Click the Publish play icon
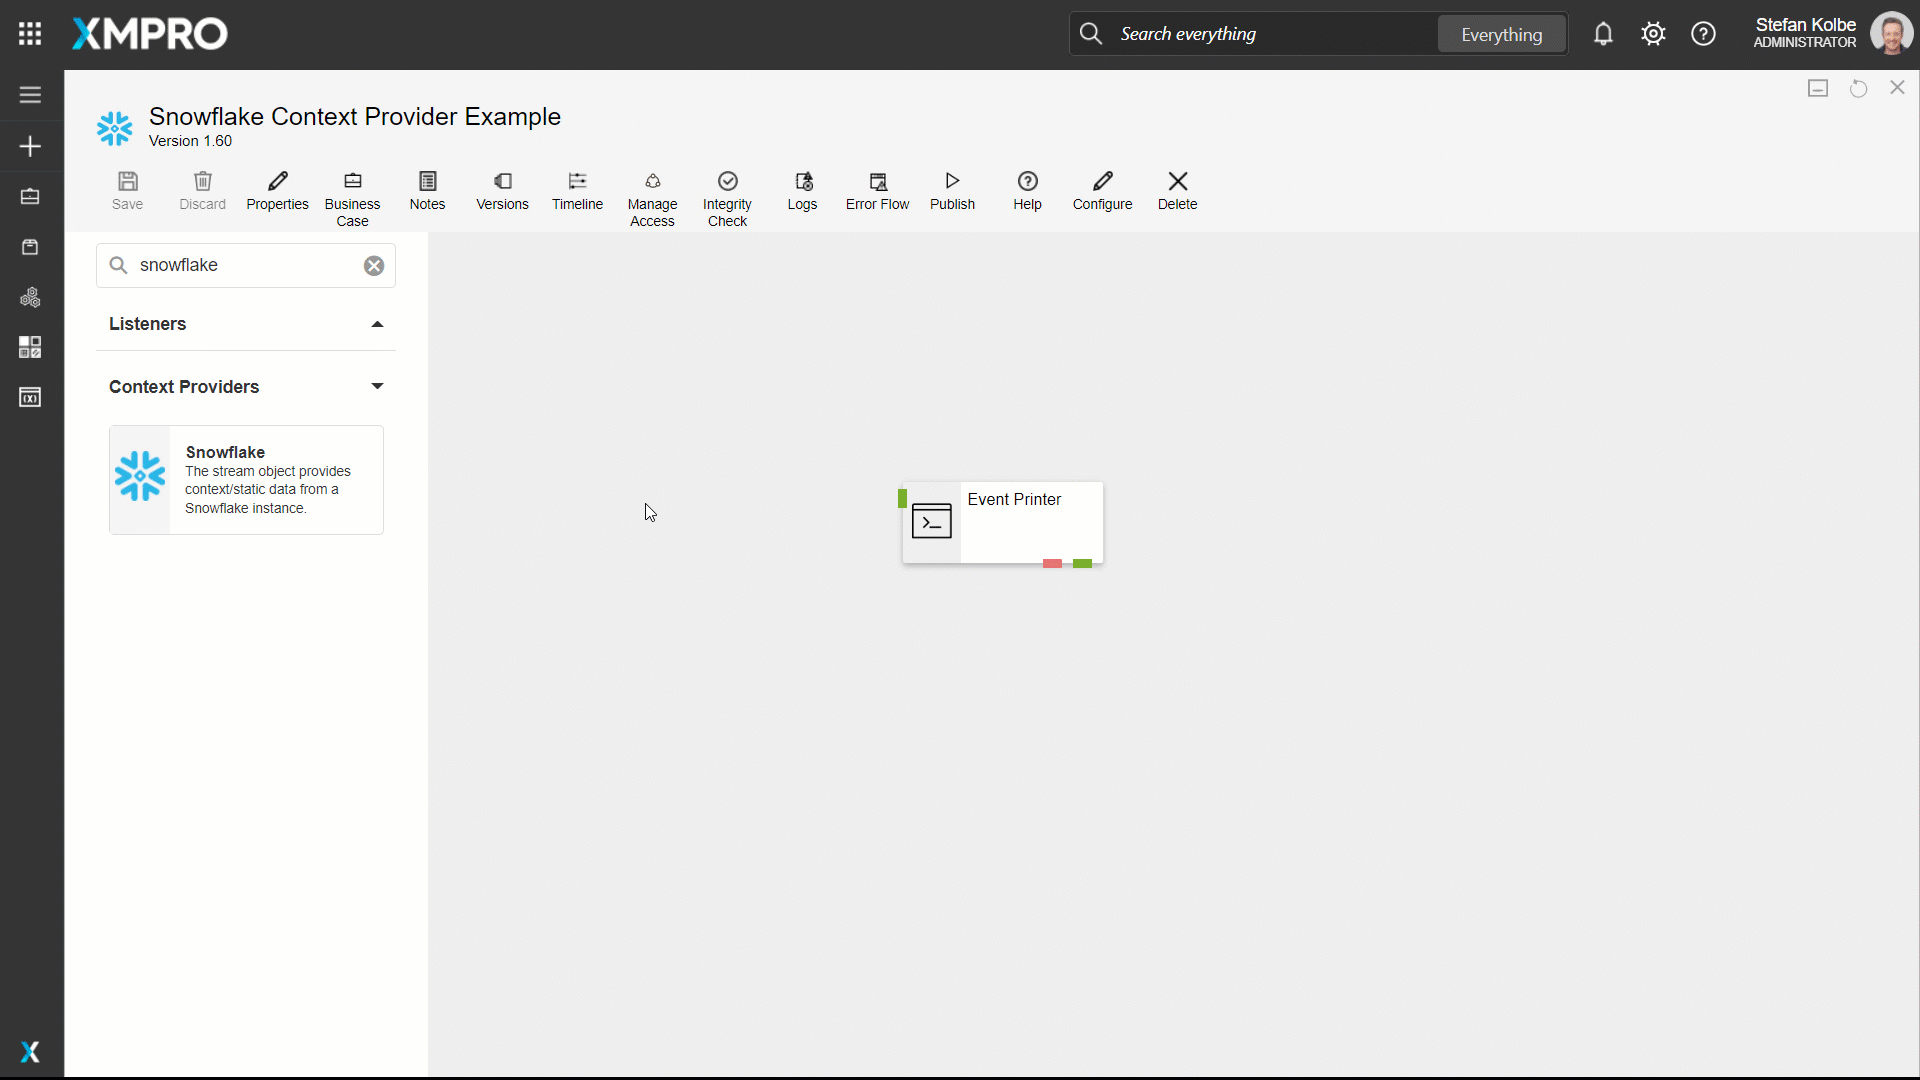Screen dimensions: 1920x1080 [x=952, y=181]
